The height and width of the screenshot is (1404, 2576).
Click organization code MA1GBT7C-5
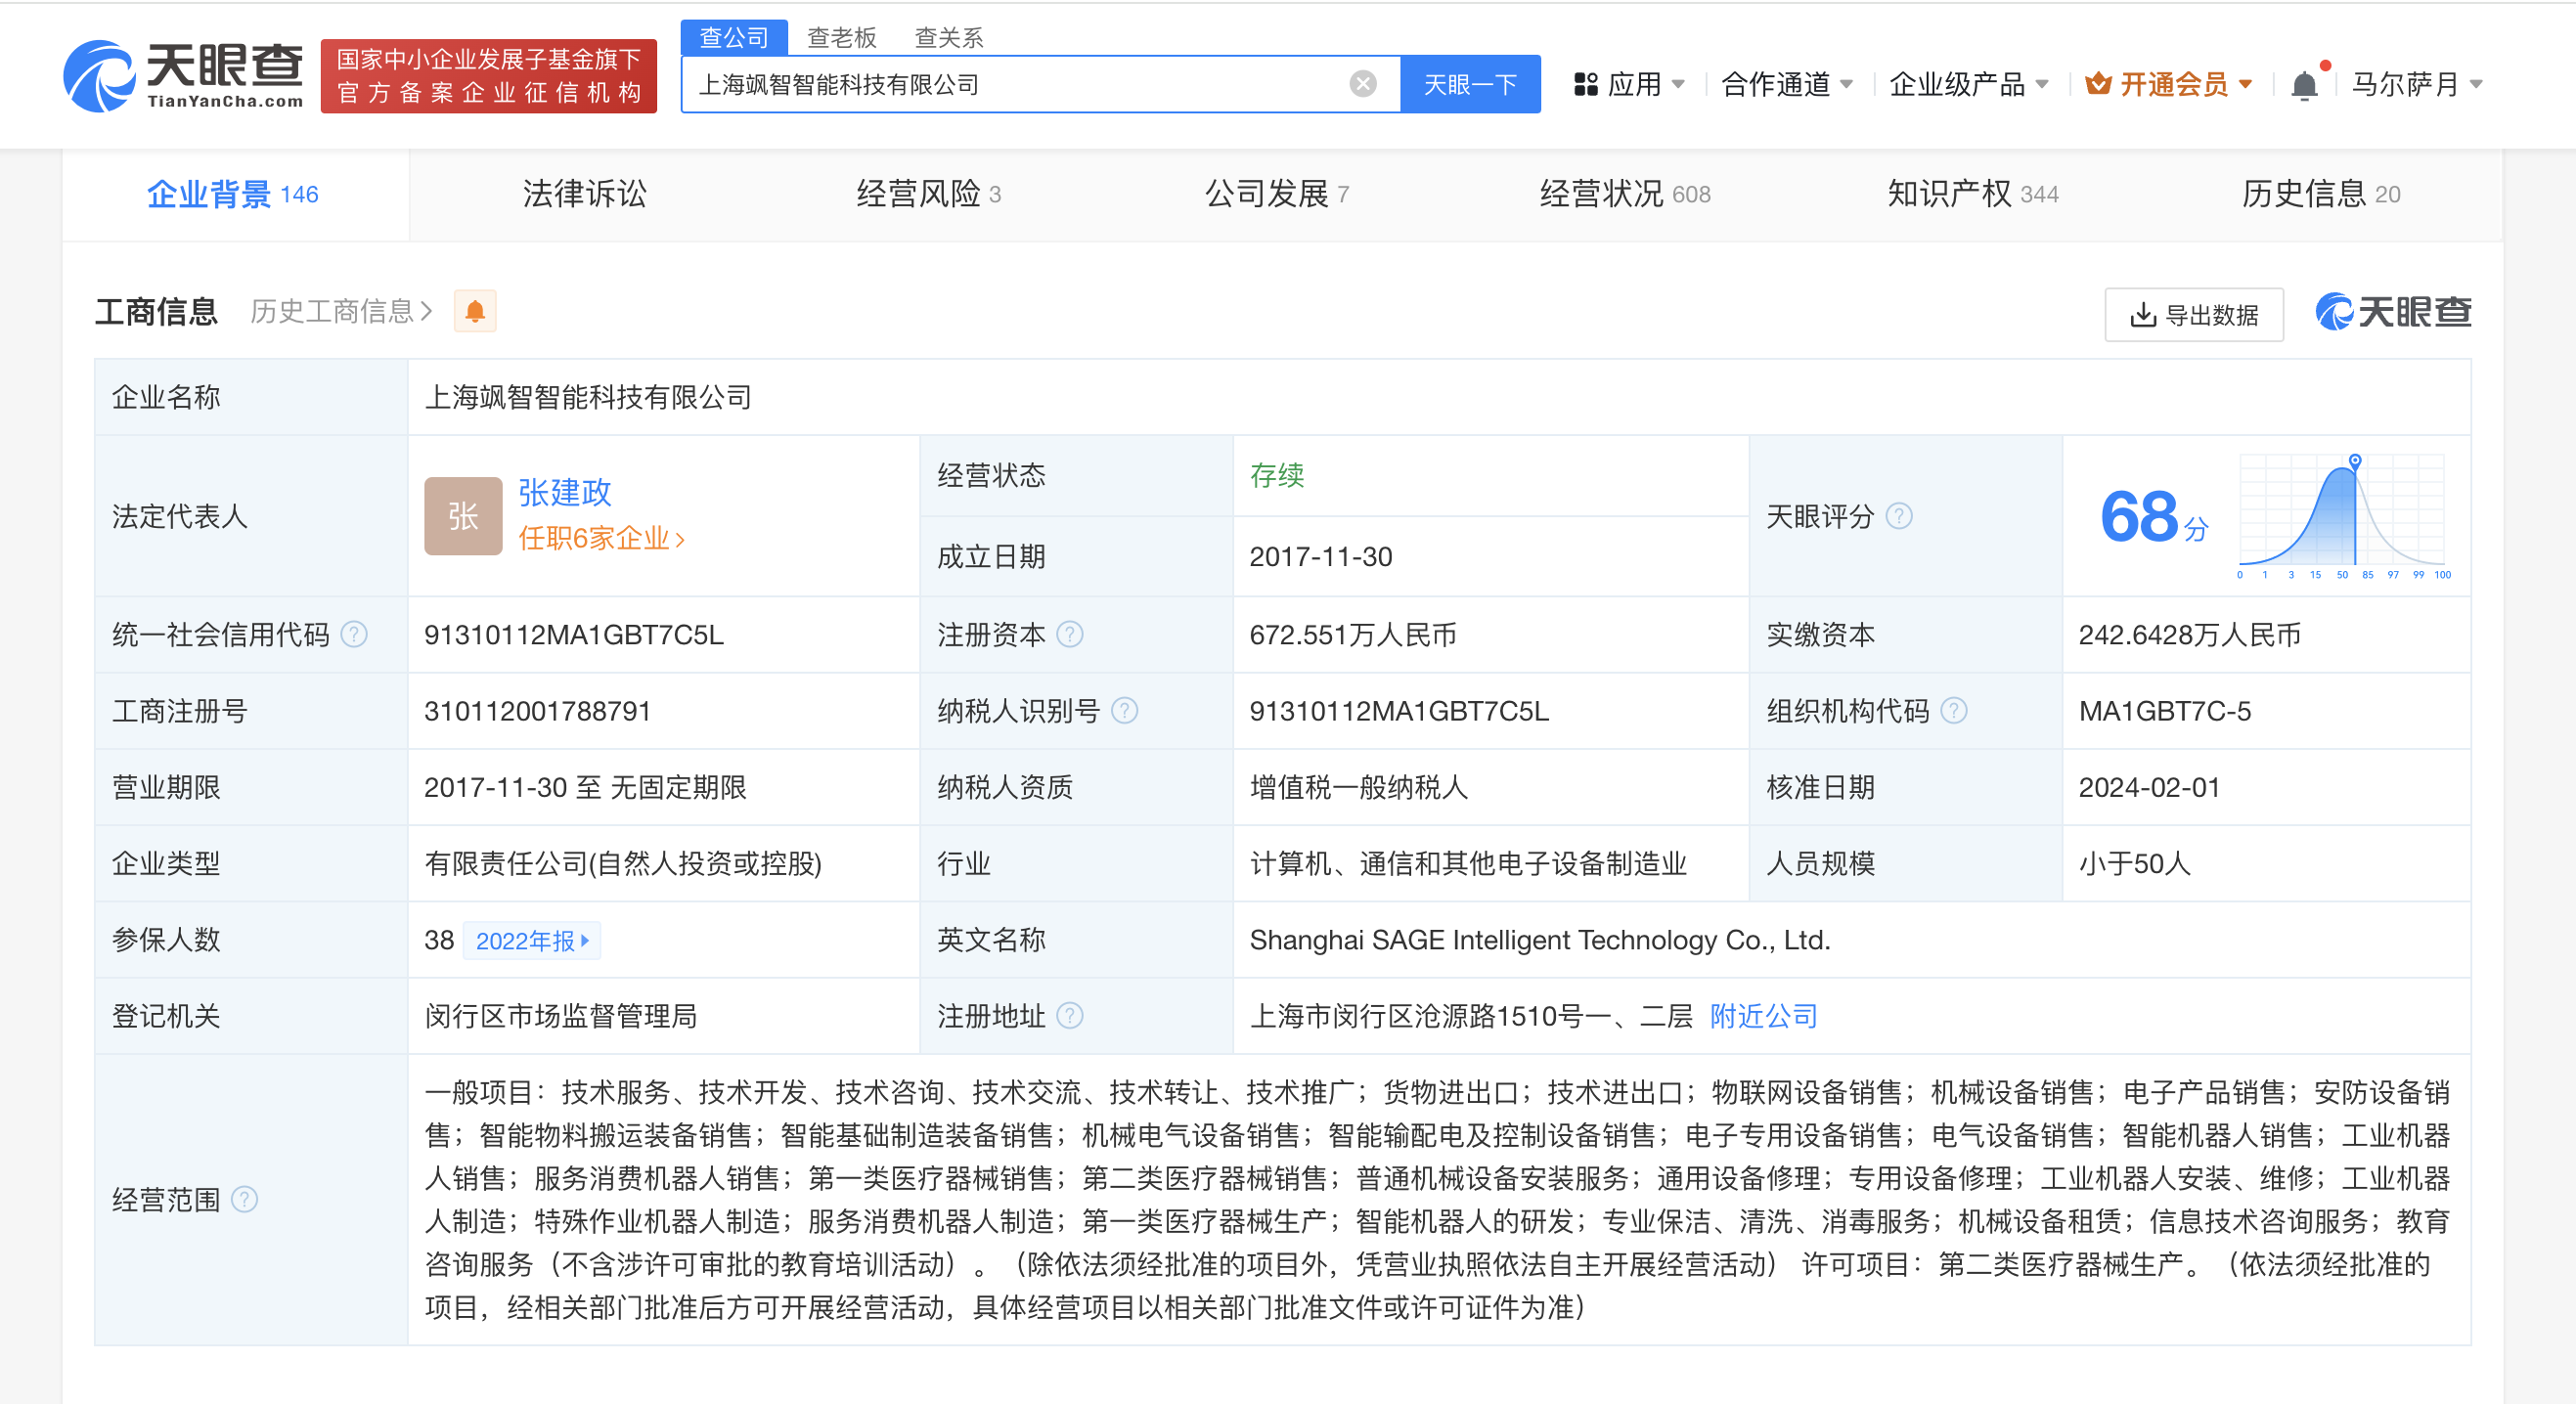click(x=2165, y=711)
